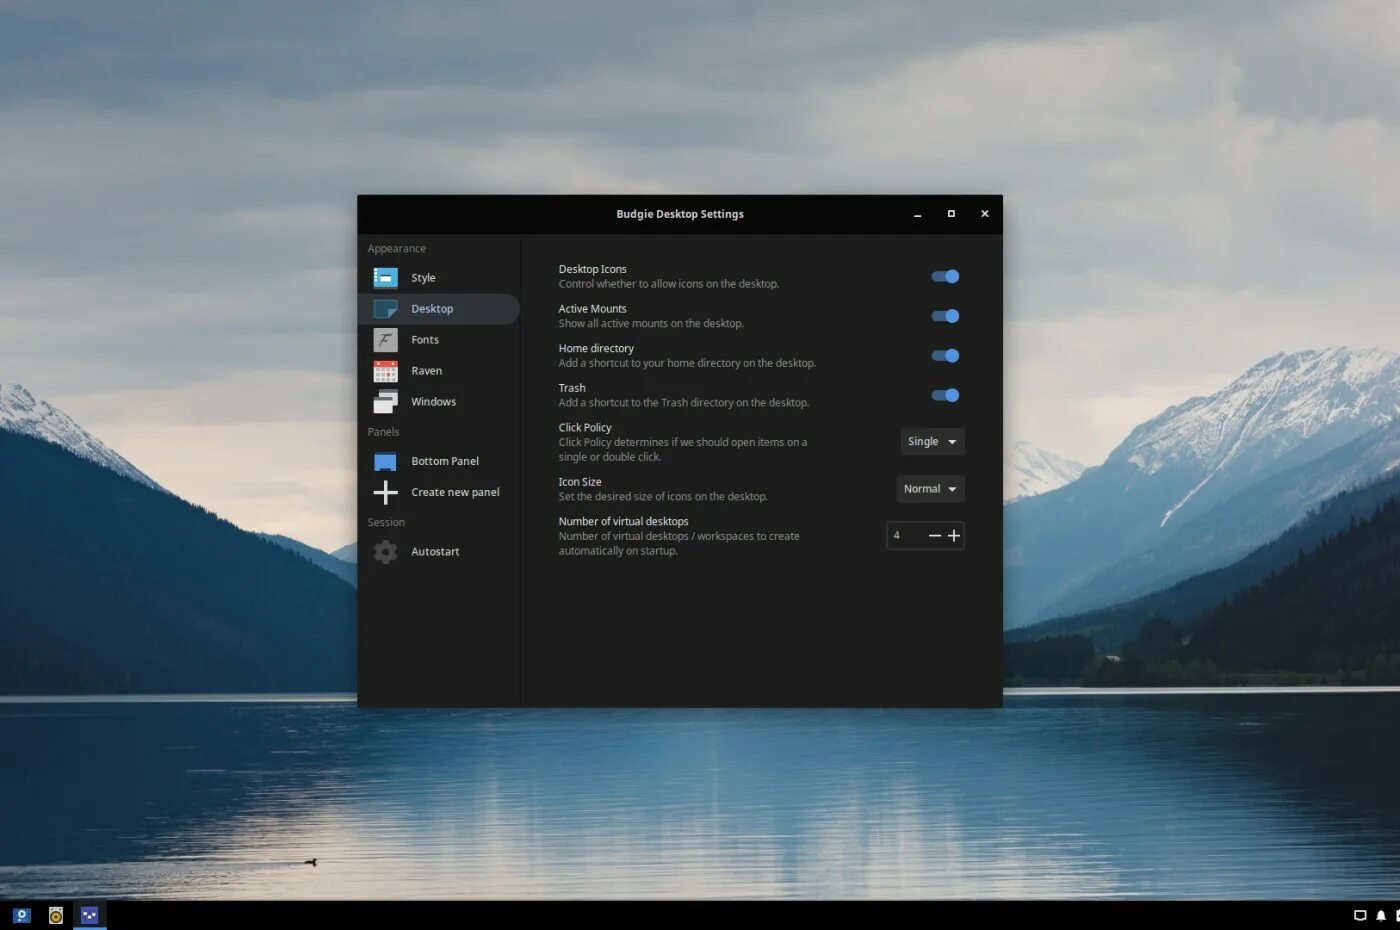Image resolution: width=1400 pixels, height=930 pixels.
Task: Expand the Icon Size dropdown showing Normal
Action: (x=930, y=489)
